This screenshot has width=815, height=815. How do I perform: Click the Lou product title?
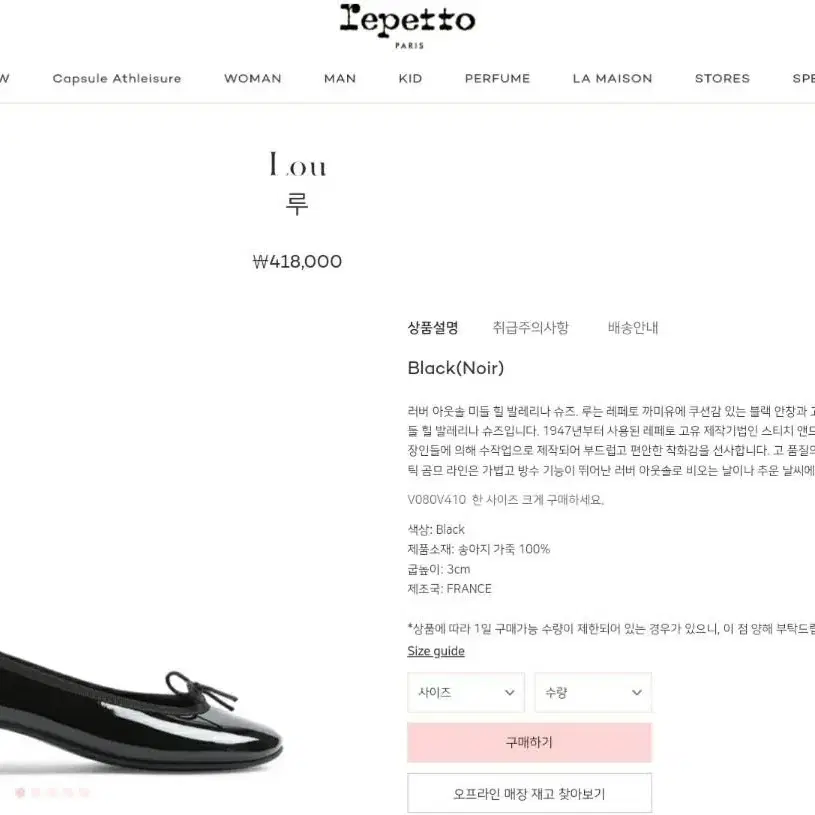298,164
